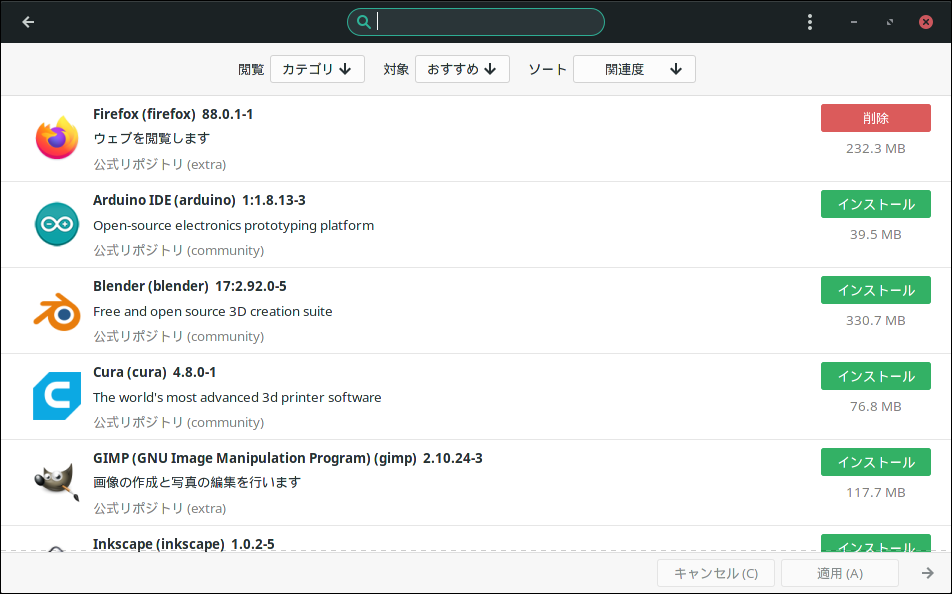Screen dimensions: 952x594
Task: Install GIMP with インストール button
Action: click(876, 462)
